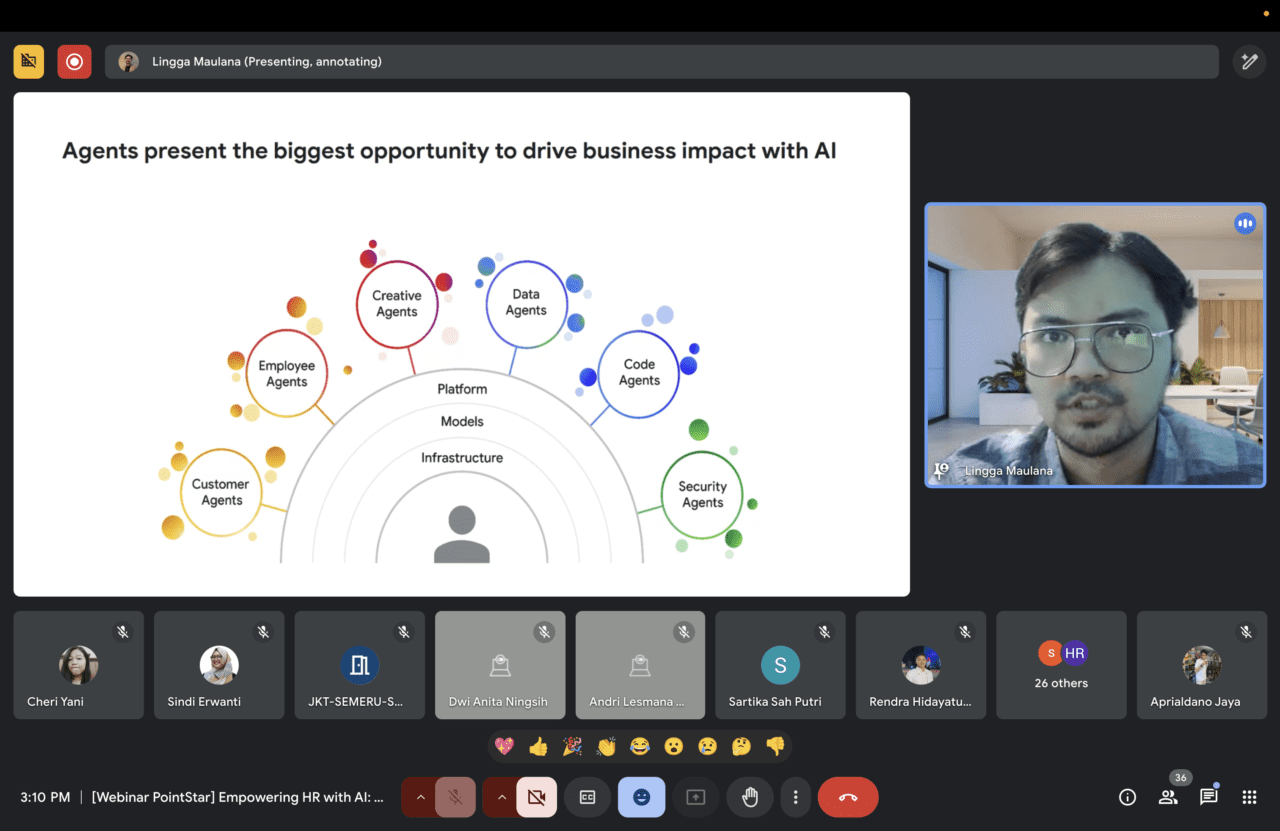The height and width of the screenshot is (831, 1280).
Task: Click the present screen icon
Action: click(696, 797)
